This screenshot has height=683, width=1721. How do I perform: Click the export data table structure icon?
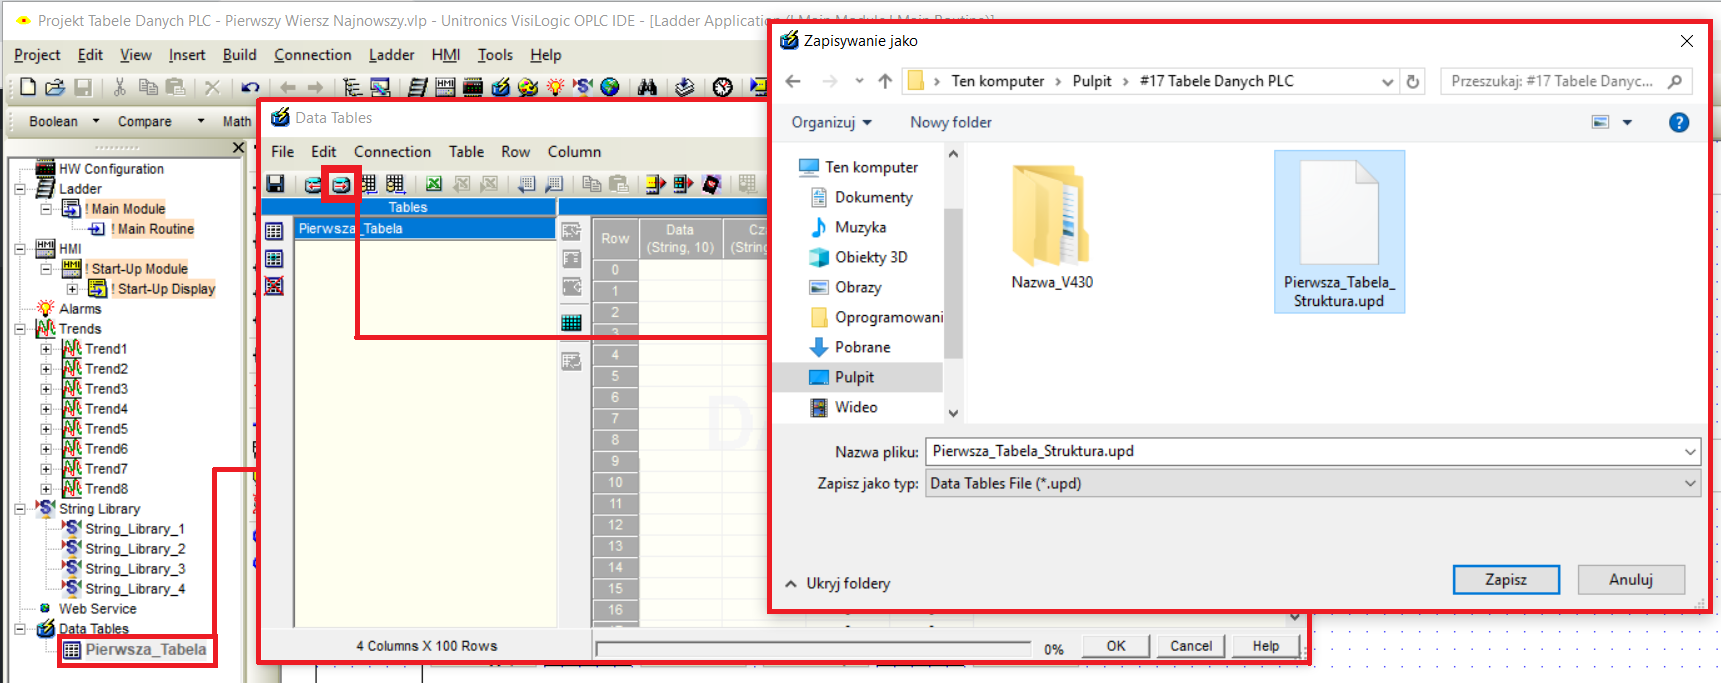[x=341, y=184]
